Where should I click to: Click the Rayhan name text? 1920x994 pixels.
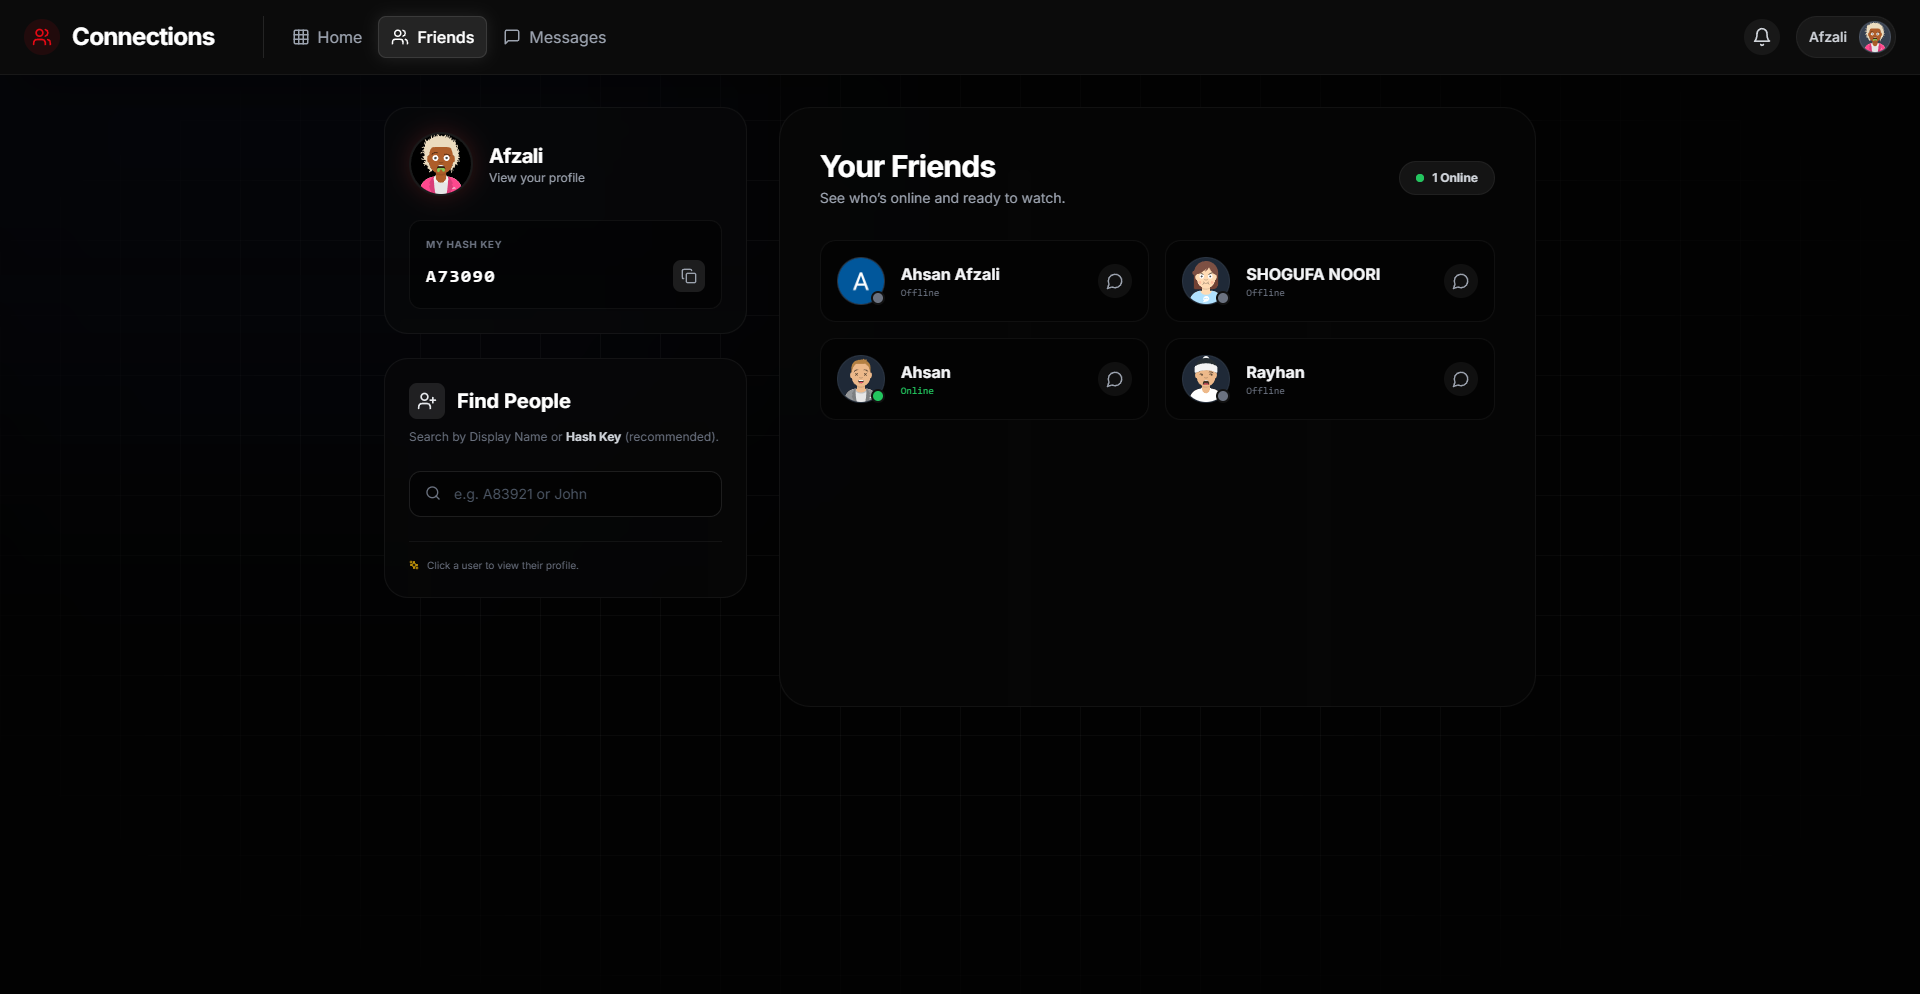pyautogui.click(x=1275, y=372)
